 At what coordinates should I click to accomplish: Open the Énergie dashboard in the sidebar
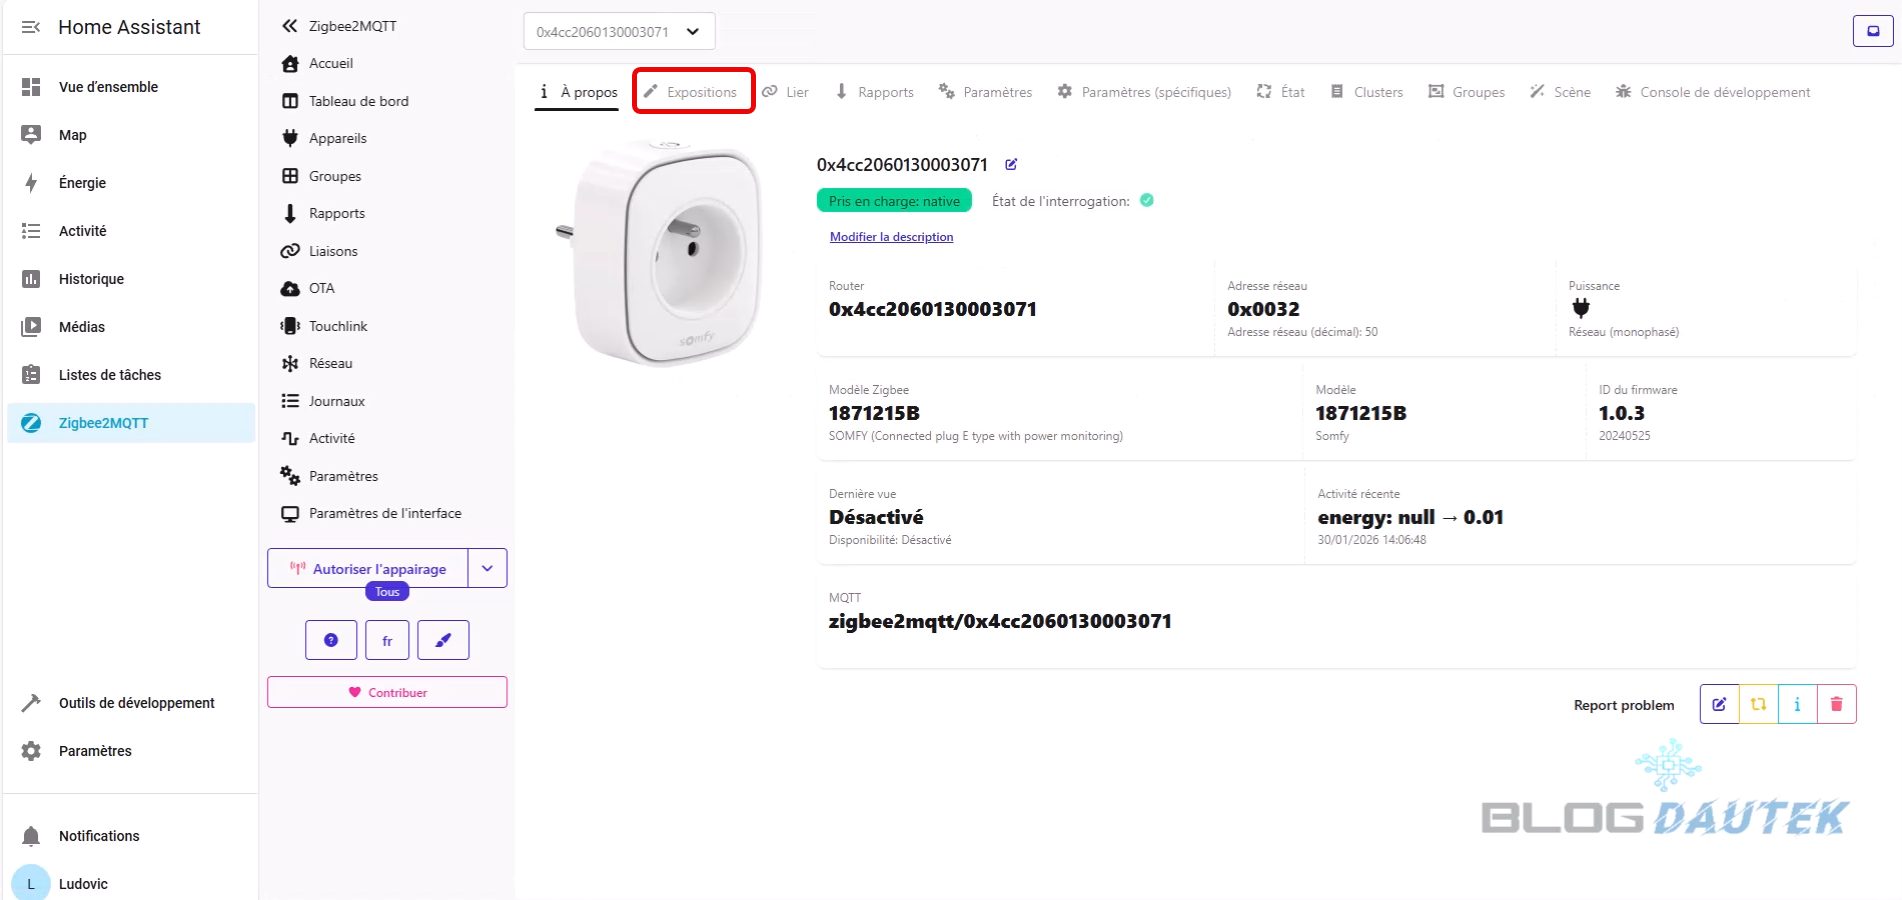coord(82,183)
